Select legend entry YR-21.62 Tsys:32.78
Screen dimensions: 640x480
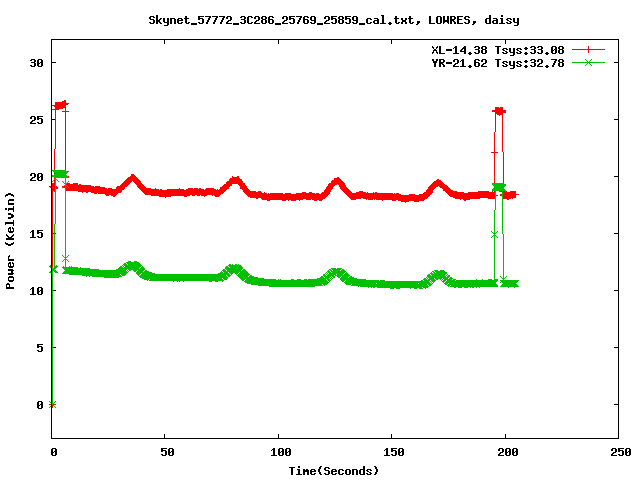pos(498,63)
